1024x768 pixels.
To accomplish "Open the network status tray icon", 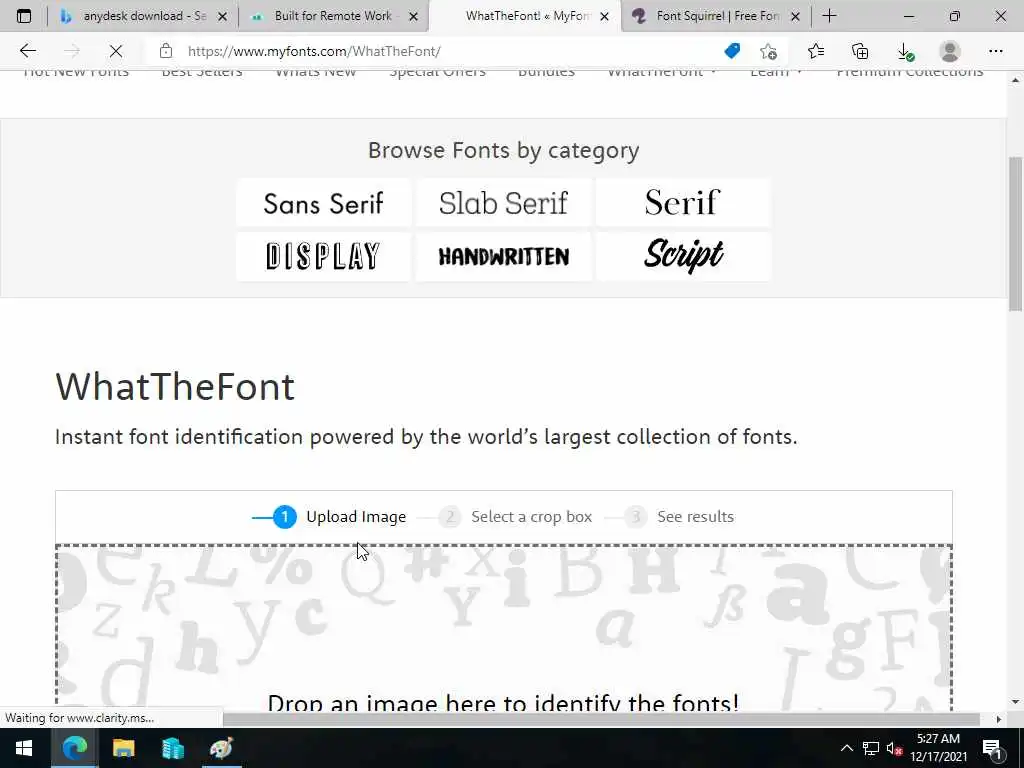I will 871,748.
